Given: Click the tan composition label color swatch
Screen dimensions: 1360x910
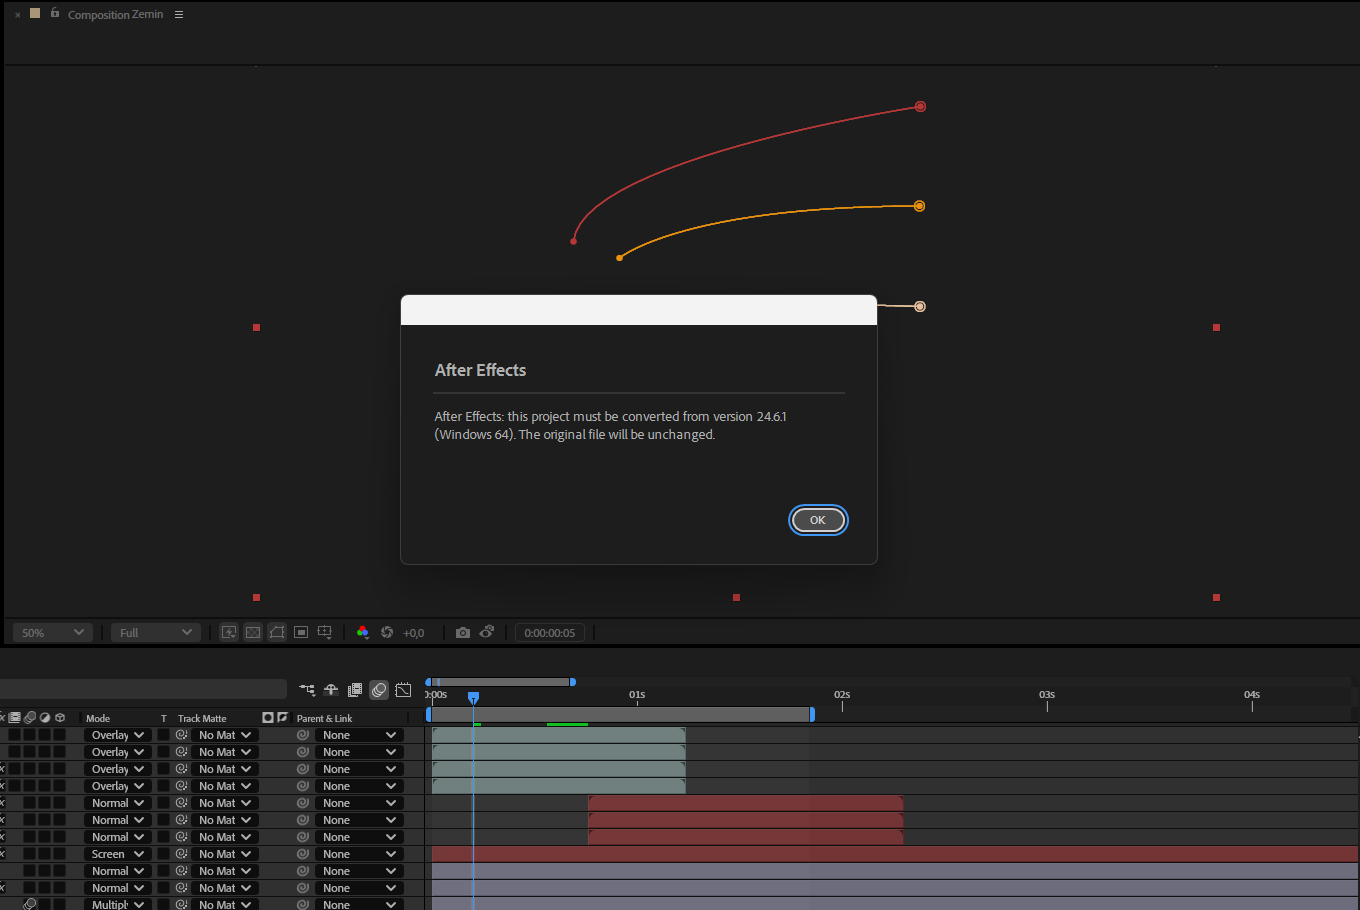Looking at the screenshot, I should (35, 13).
